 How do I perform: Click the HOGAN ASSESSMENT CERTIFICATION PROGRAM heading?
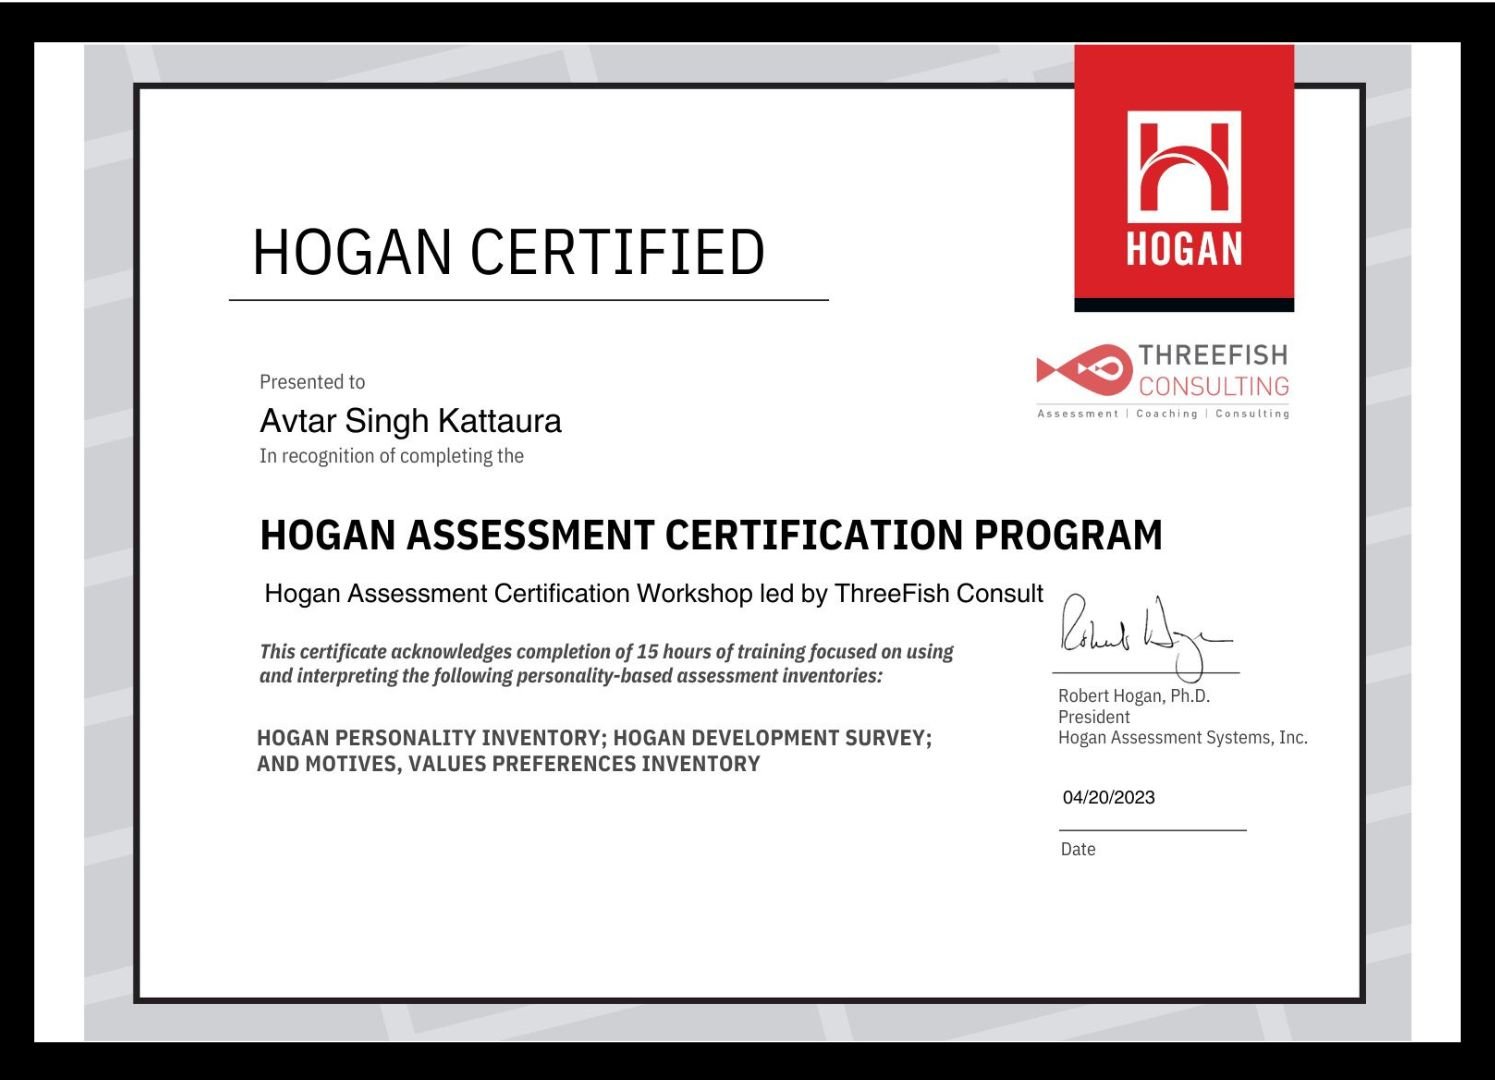coord(710,535)
